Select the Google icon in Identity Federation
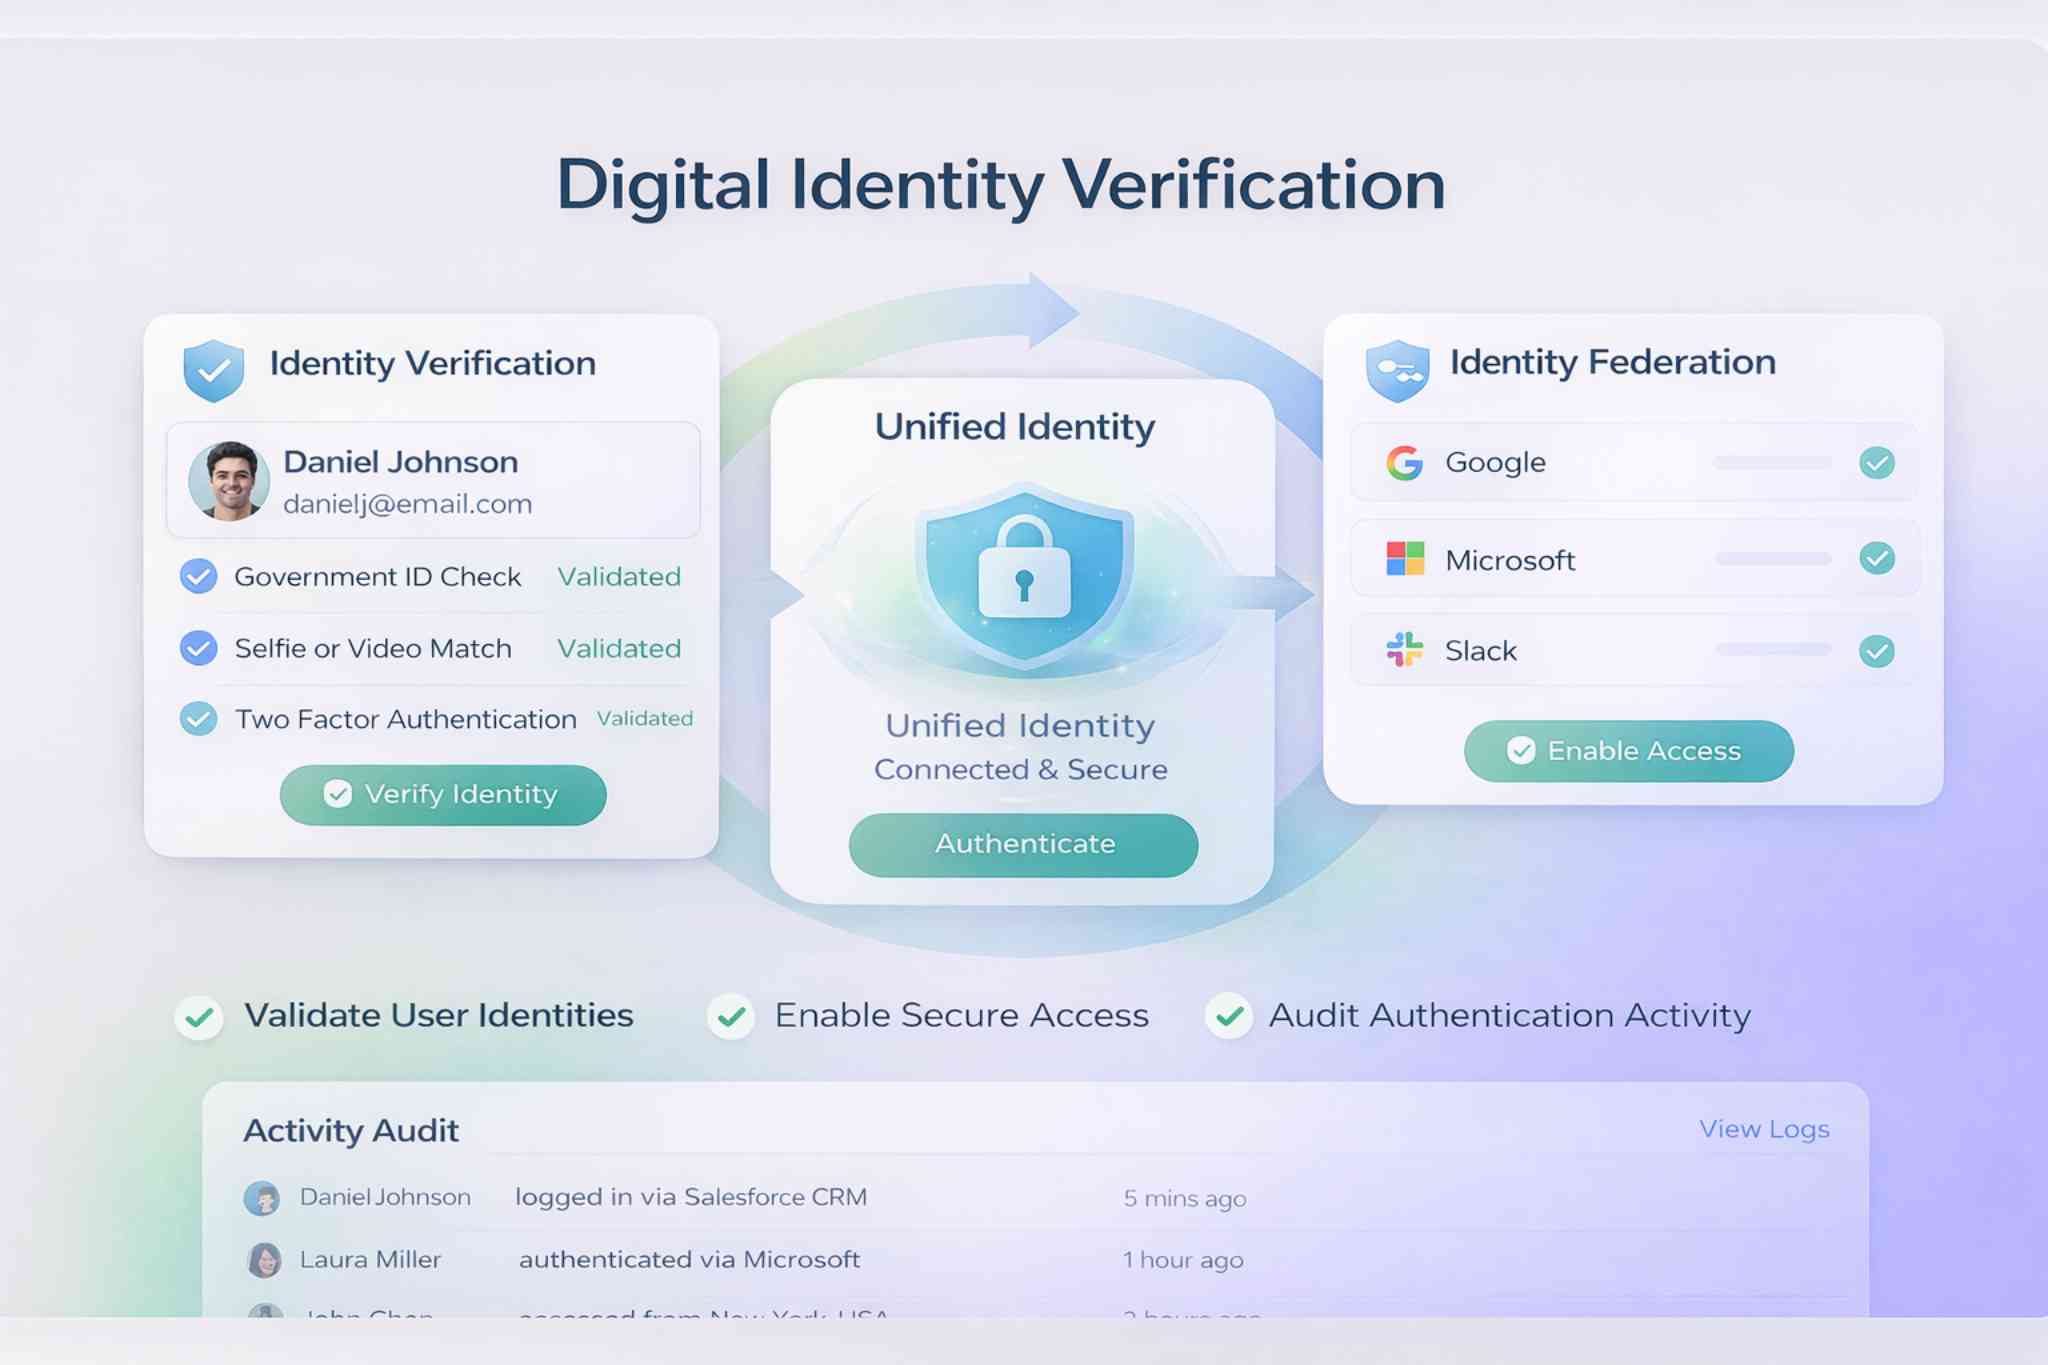The image size is (2048, 1365). point(1404,462)
